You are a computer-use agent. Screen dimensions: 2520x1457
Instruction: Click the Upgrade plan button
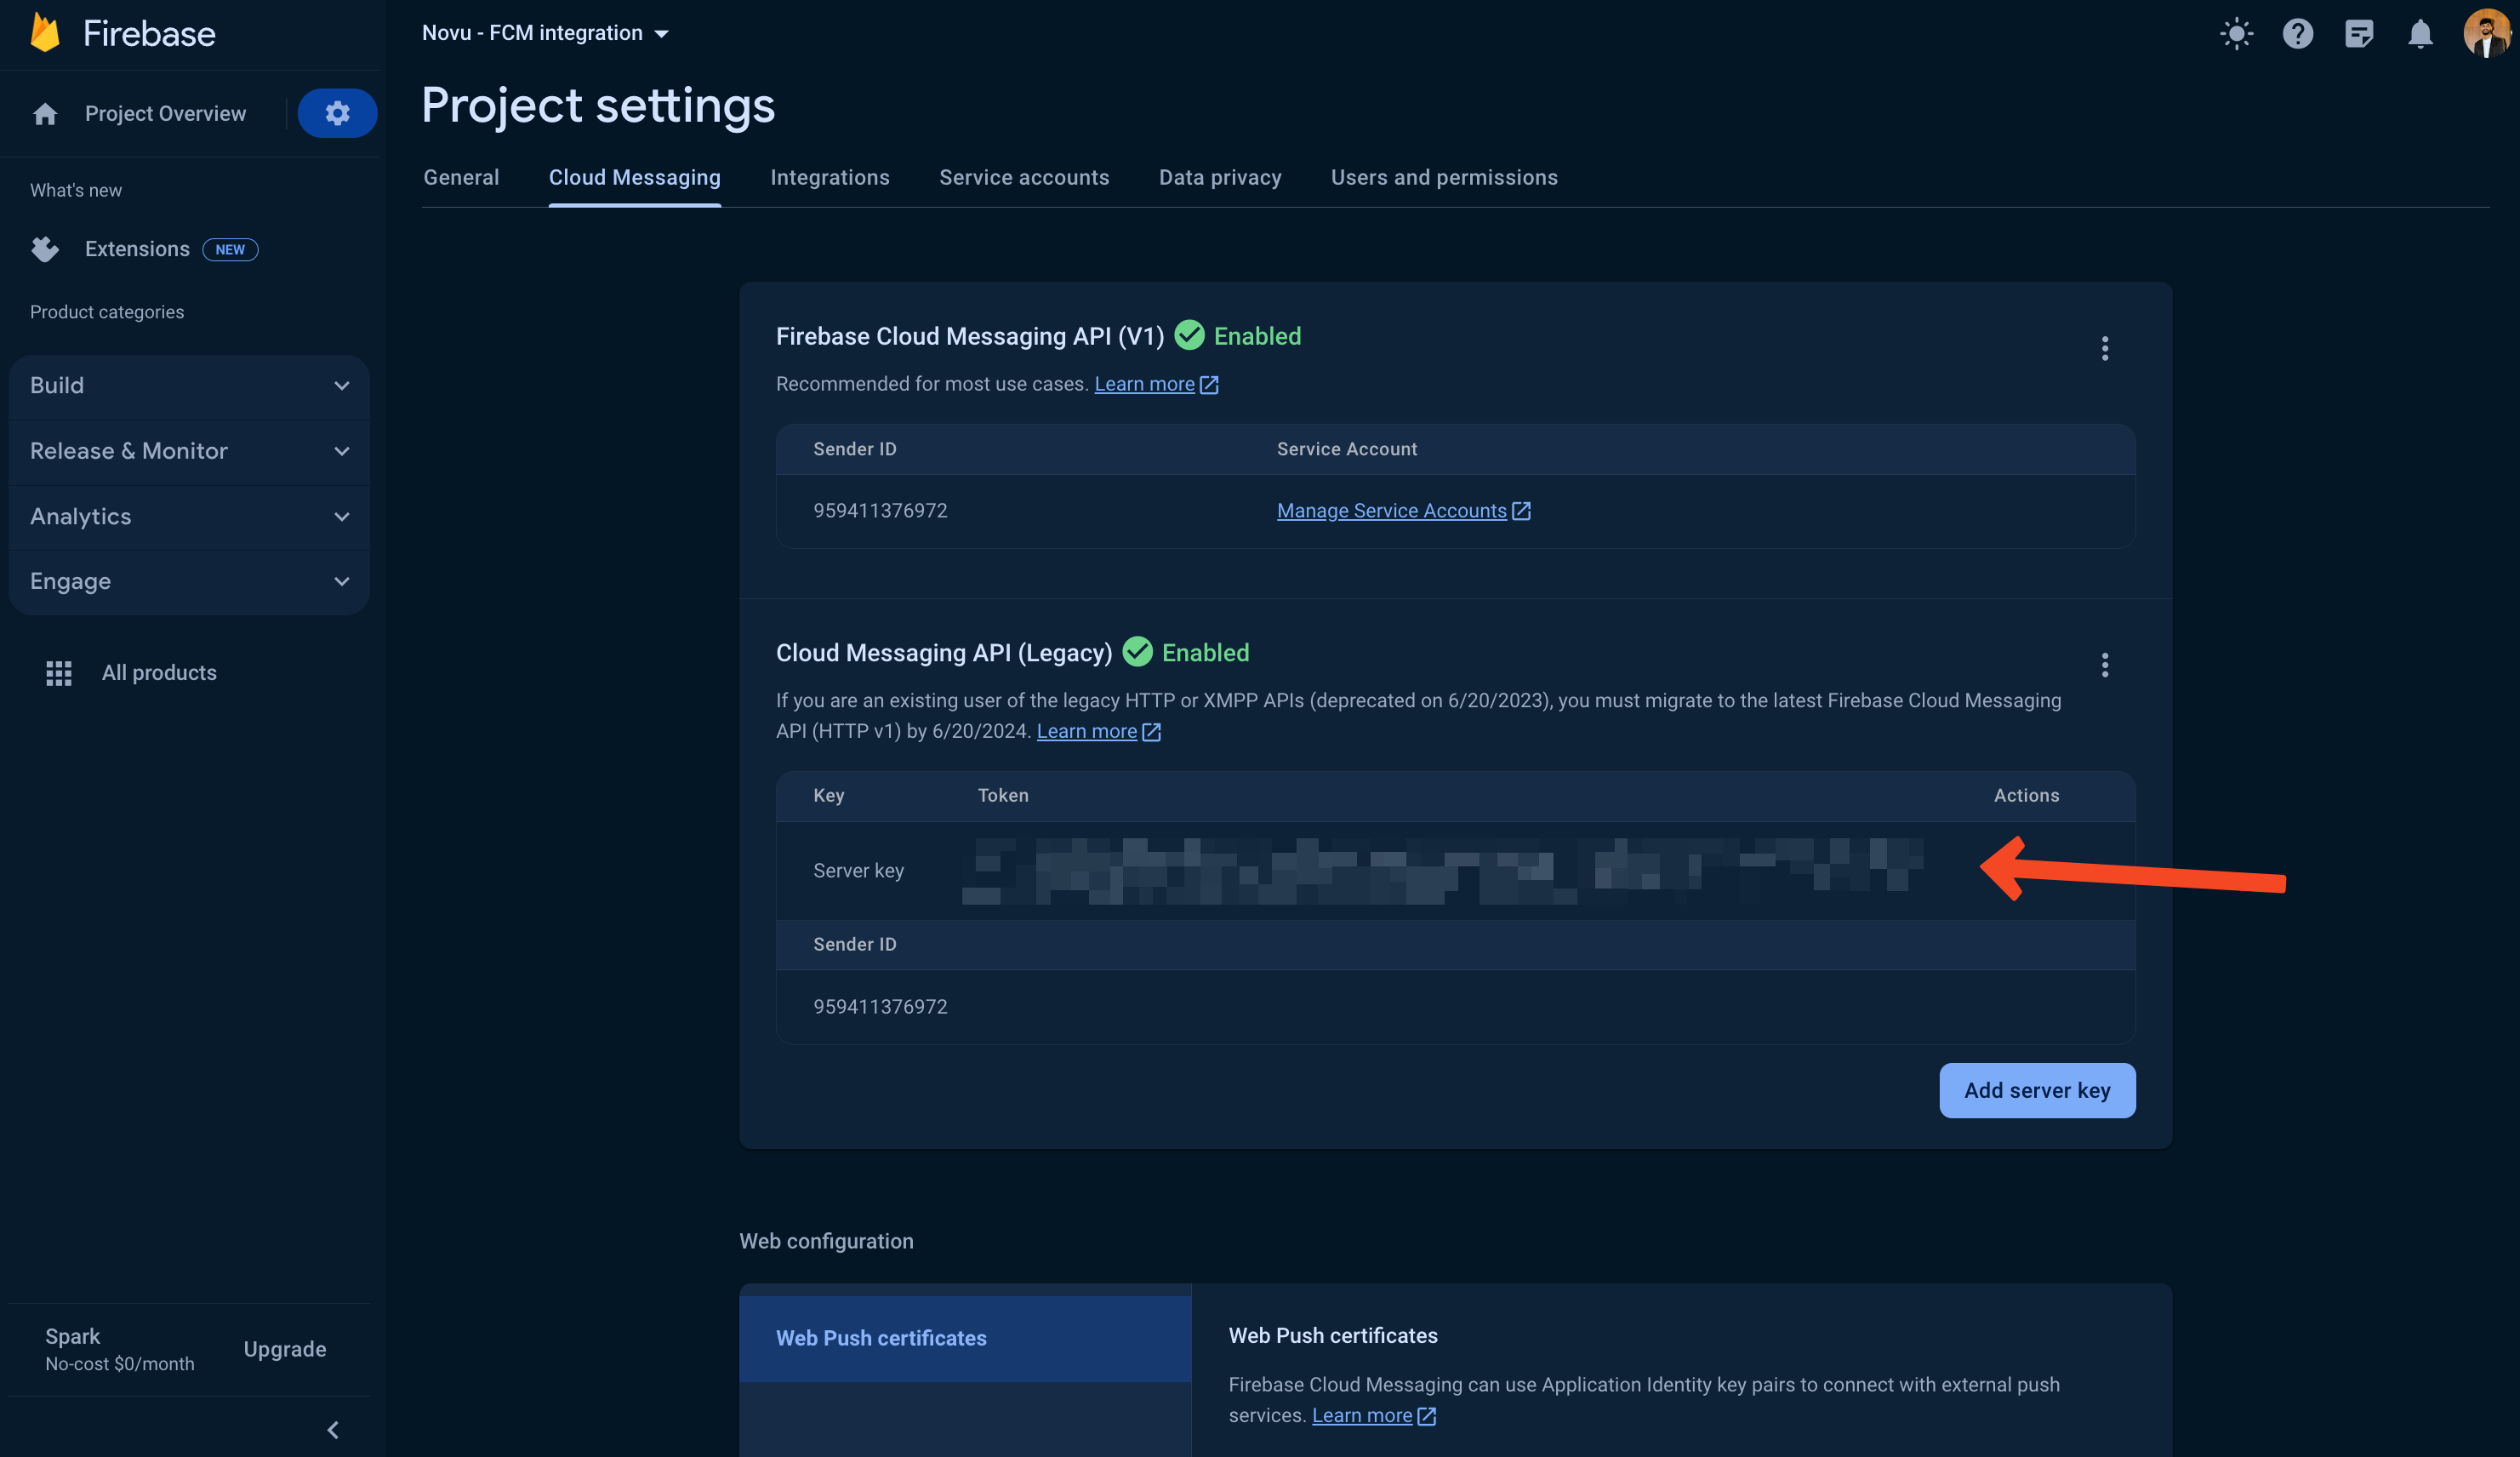[285, 1349]
